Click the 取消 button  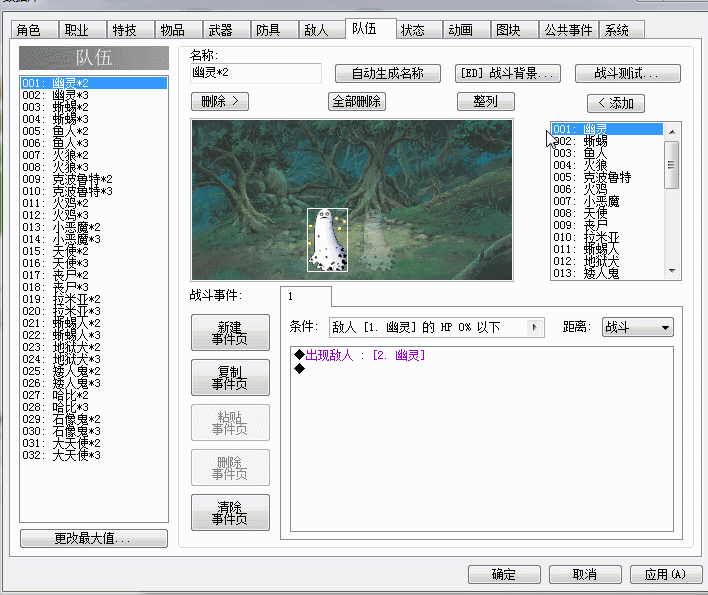(585, 574)
